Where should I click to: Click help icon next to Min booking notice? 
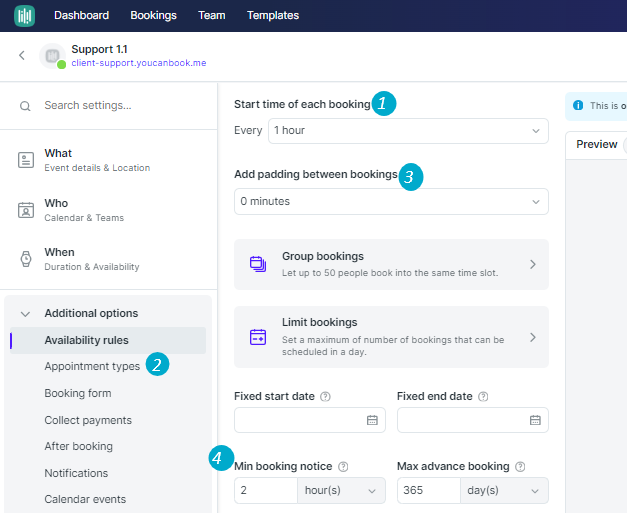click(343, 467)
